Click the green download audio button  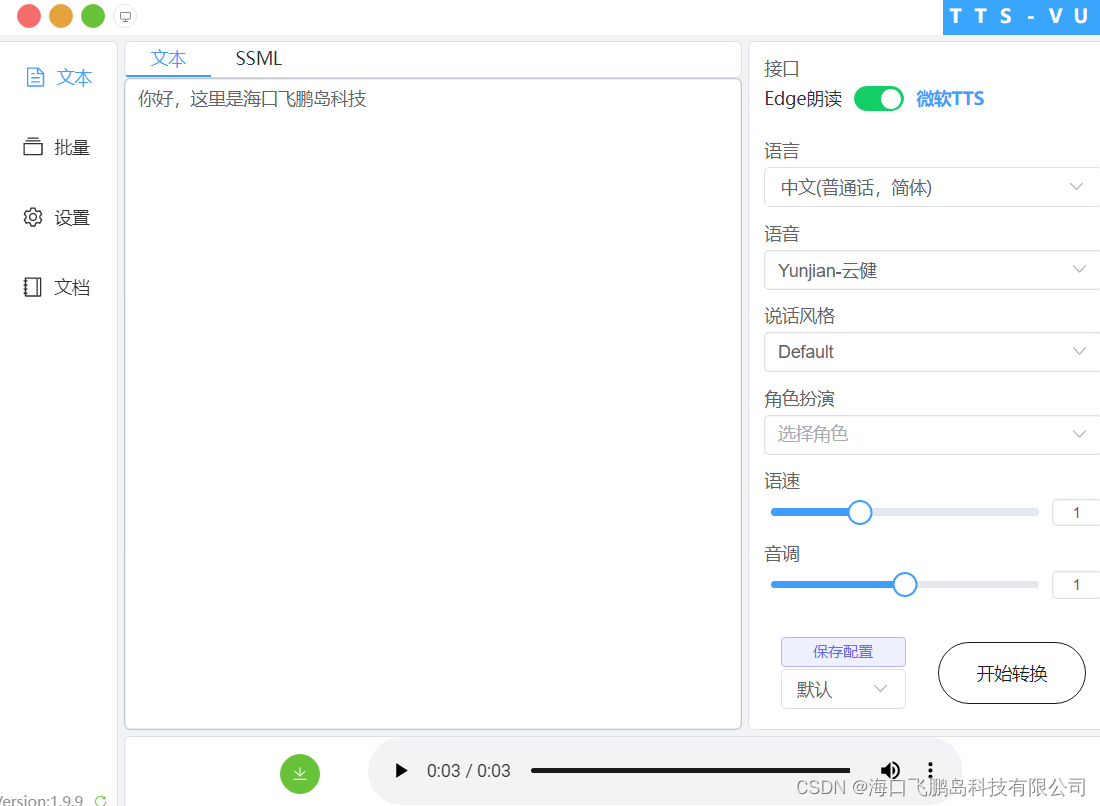click(299, 773)
